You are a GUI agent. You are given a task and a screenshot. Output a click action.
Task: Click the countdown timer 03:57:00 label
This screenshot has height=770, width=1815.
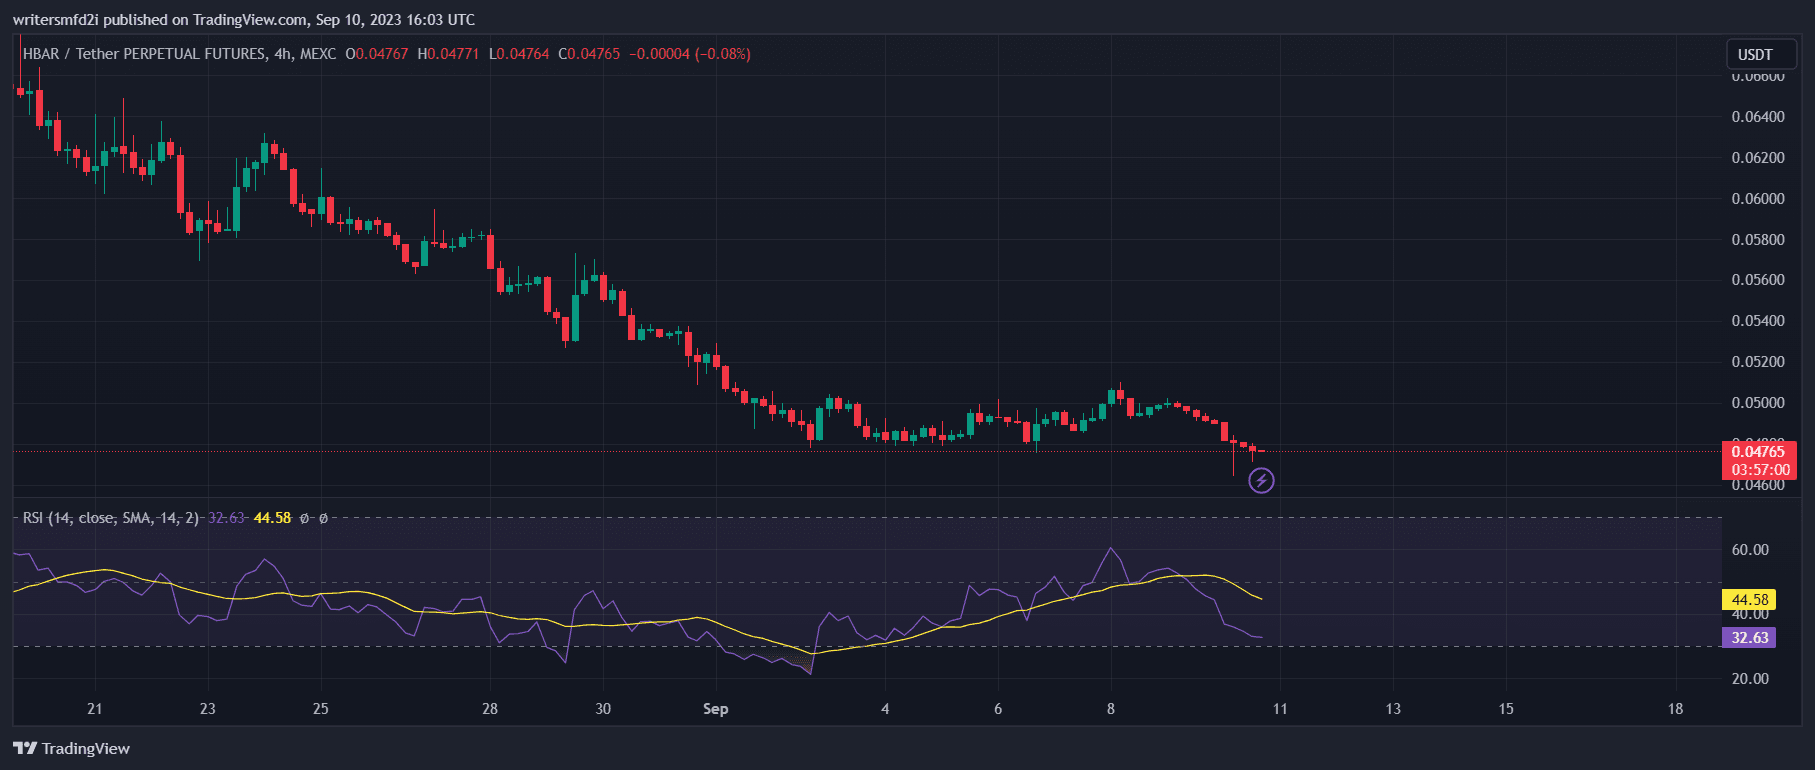[1760, 470]
